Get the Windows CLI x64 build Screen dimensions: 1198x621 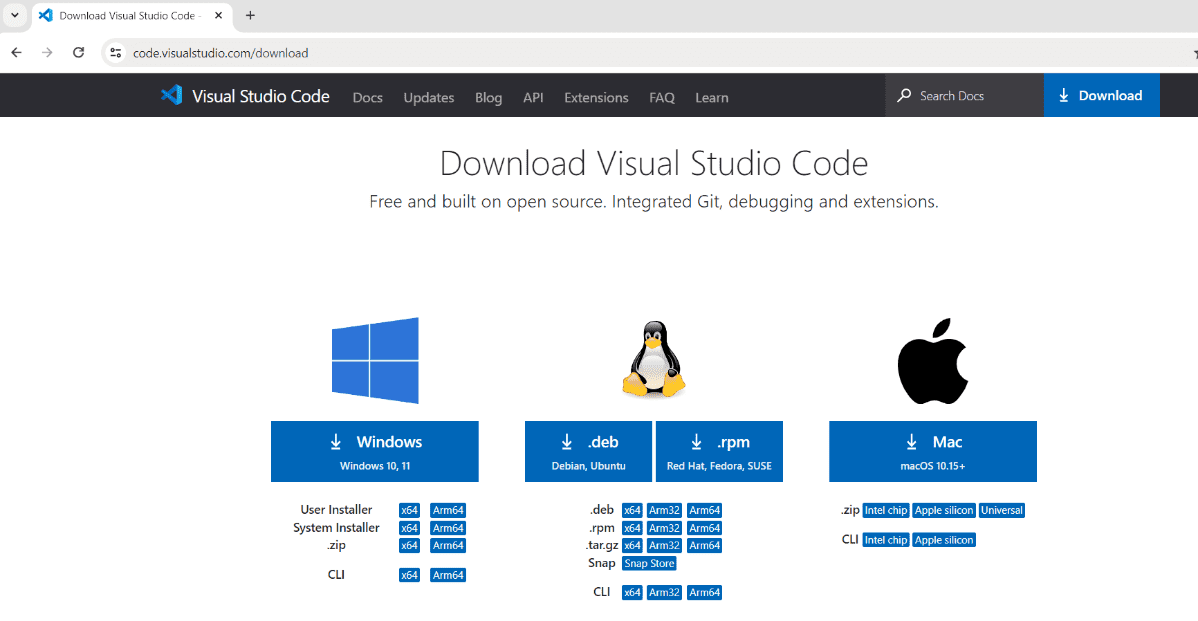[x=410, y=575]
